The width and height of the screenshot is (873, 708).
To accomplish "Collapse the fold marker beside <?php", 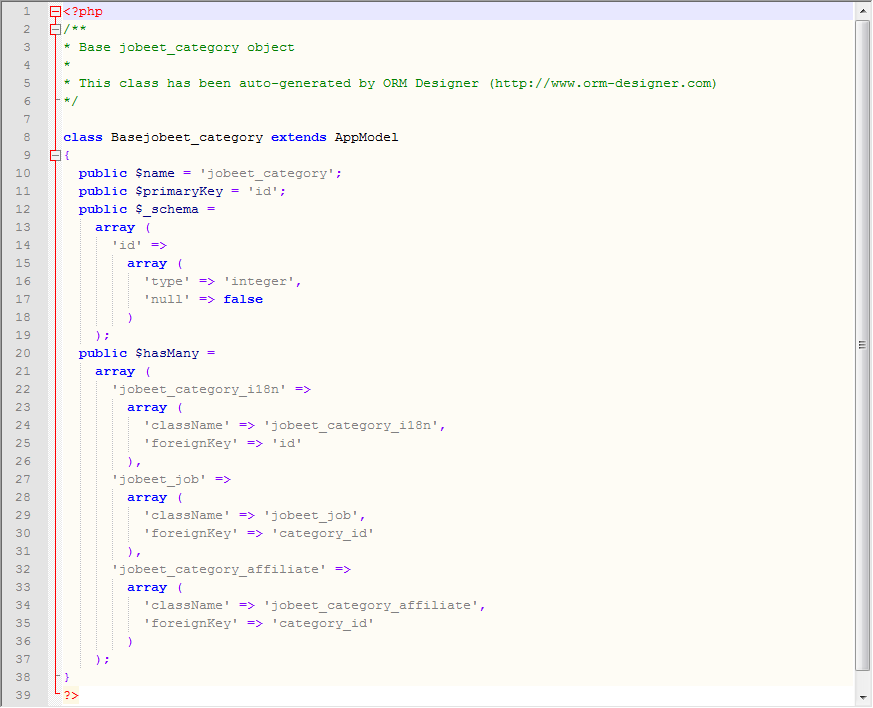I will coord(56,12).
